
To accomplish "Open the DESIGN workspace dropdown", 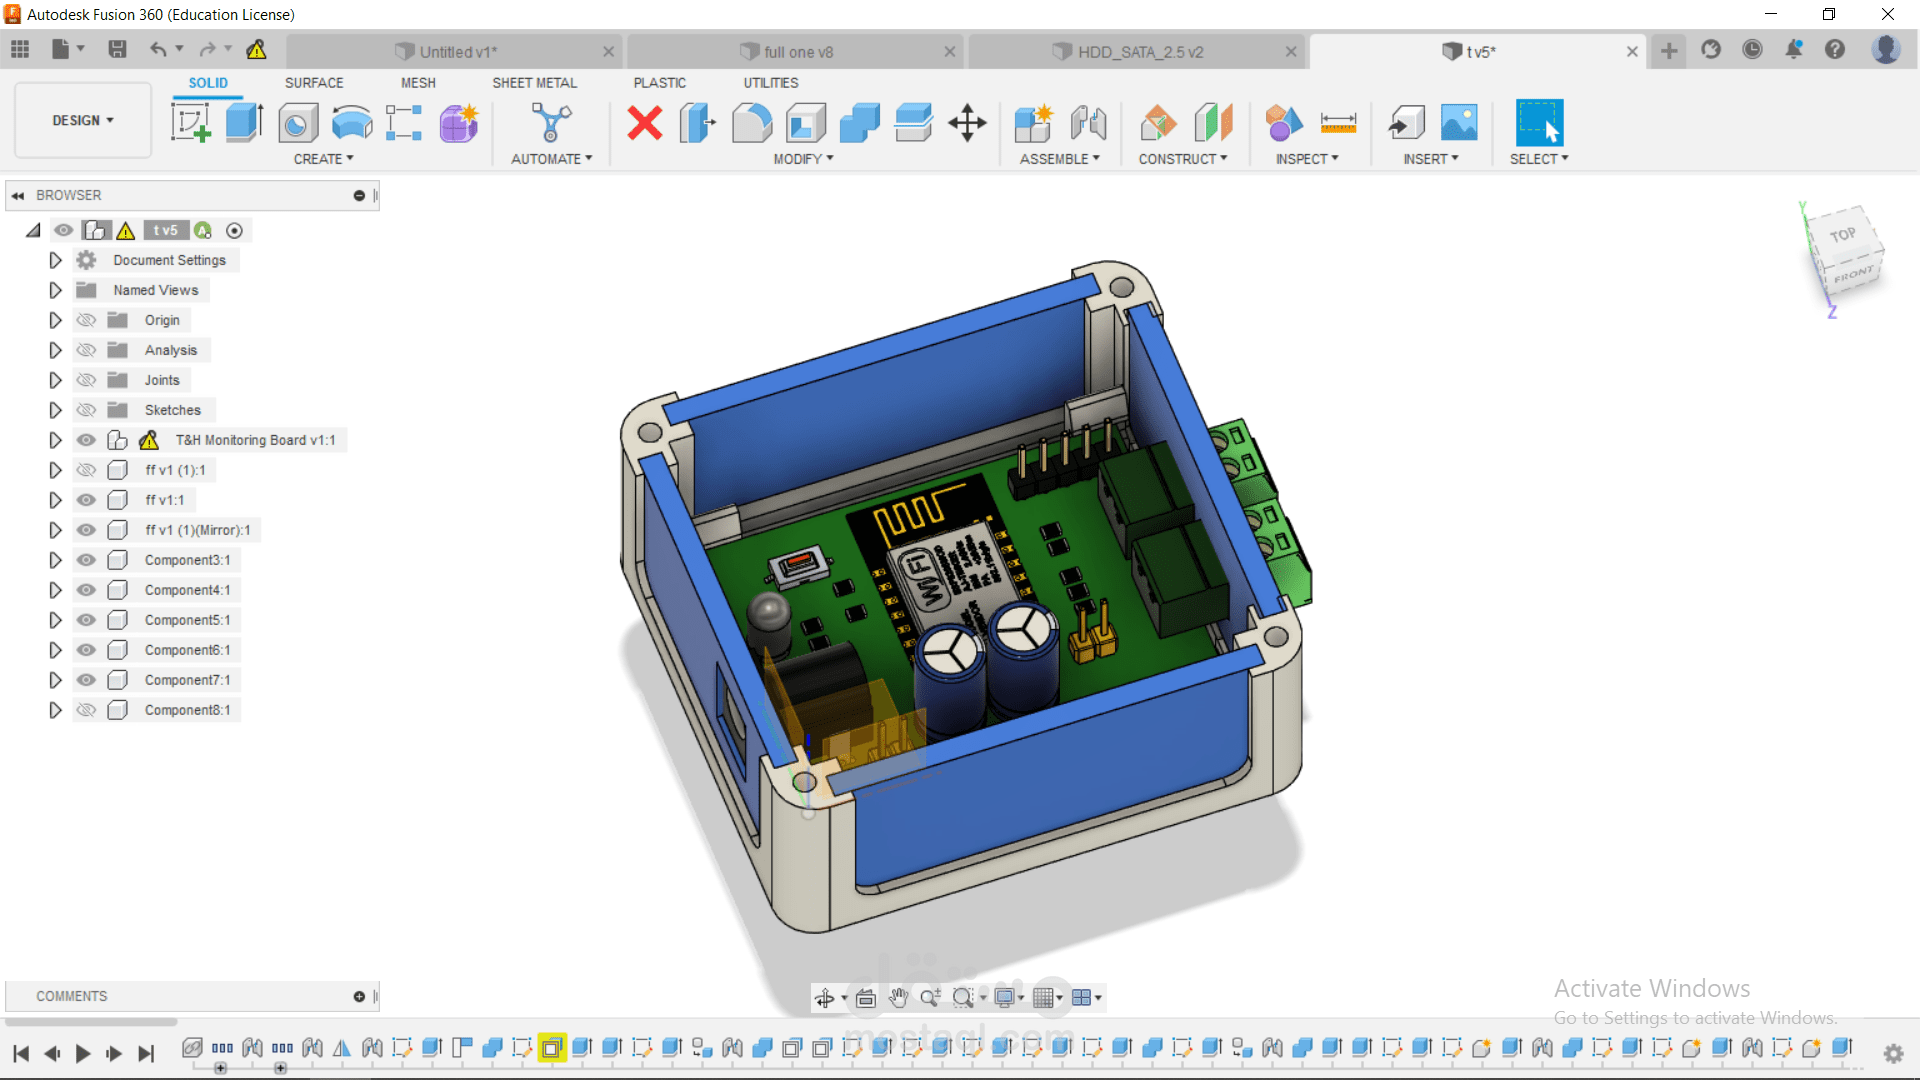I will [83, 120].
